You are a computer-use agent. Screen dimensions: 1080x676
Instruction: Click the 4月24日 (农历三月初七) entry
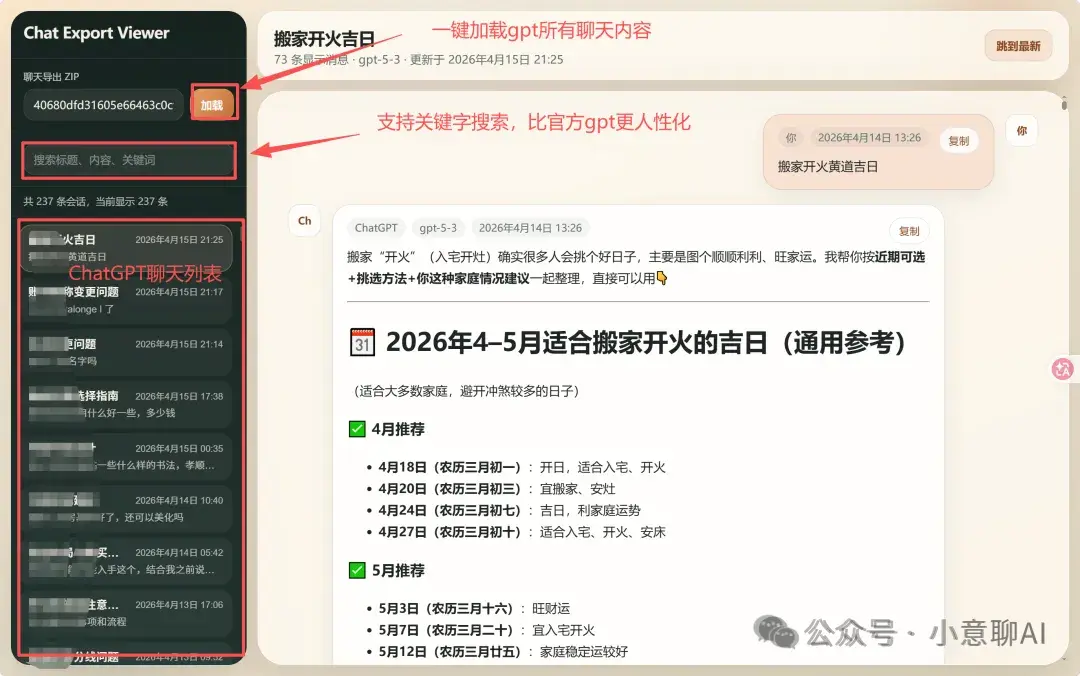pyautogui.click(x=509, y=510)
